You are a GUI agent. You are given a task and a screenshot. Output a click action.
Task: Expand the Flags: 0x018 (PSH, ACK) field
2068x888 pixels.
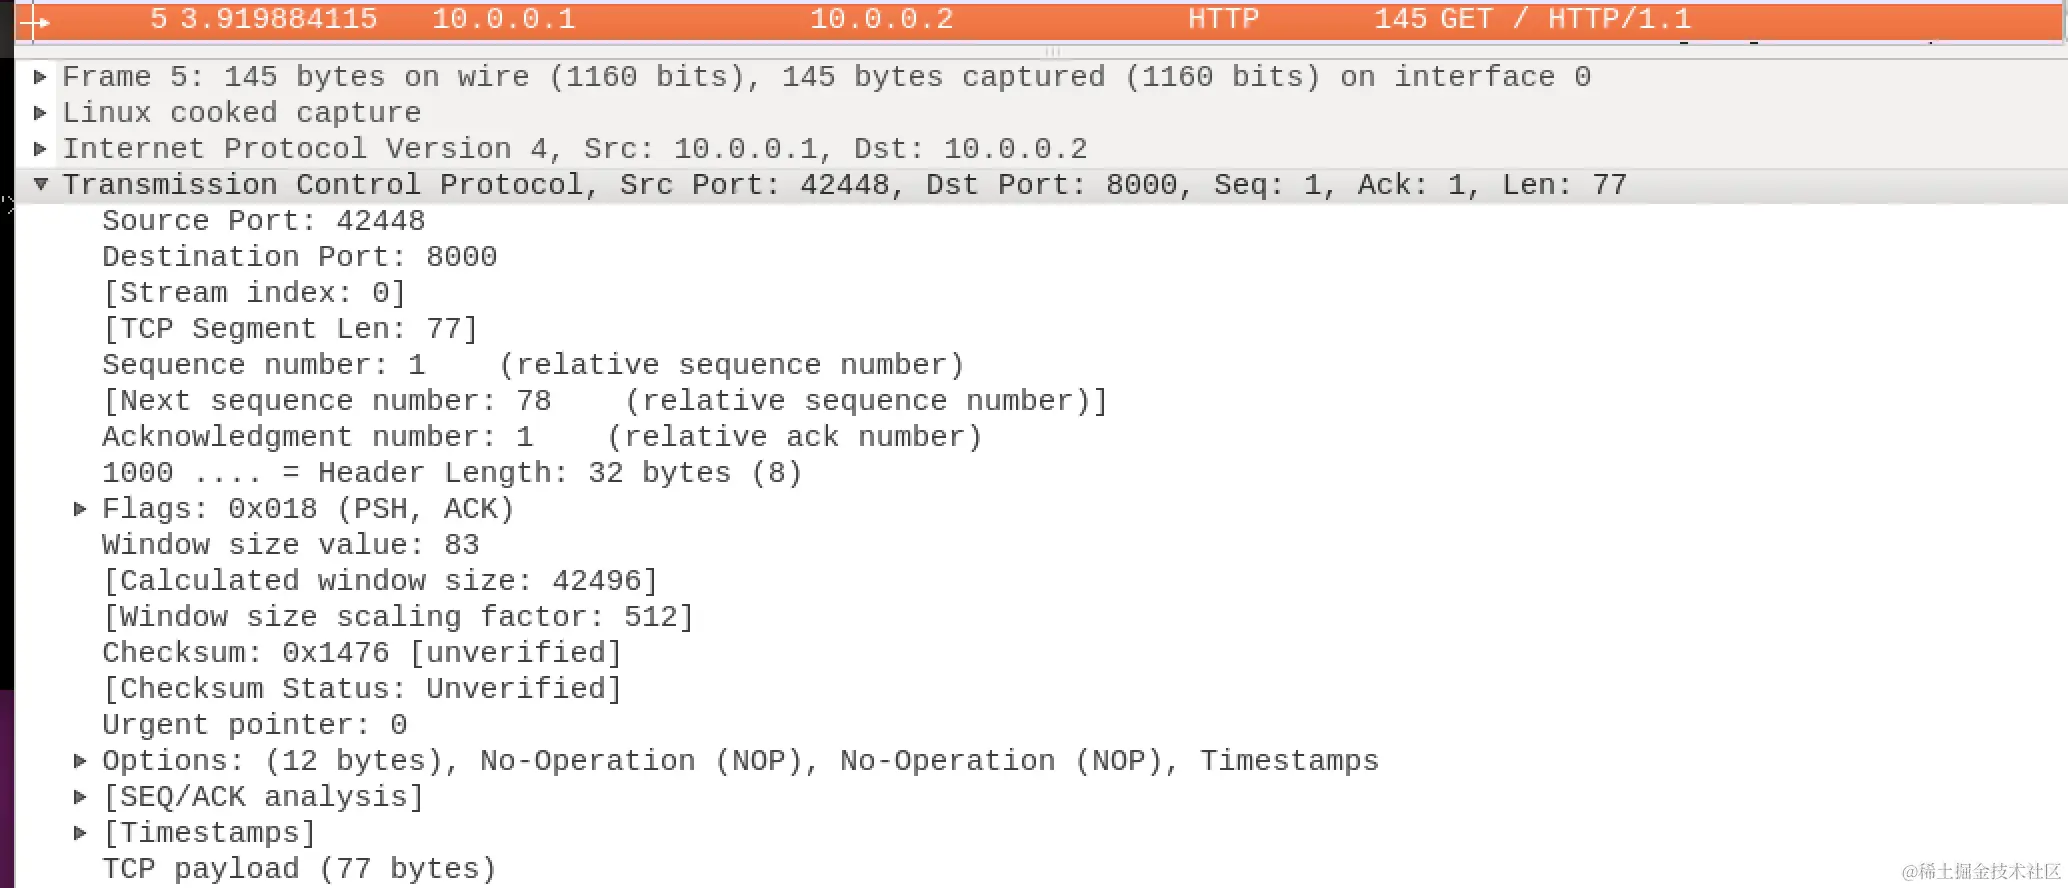click(x=80, y=509)
